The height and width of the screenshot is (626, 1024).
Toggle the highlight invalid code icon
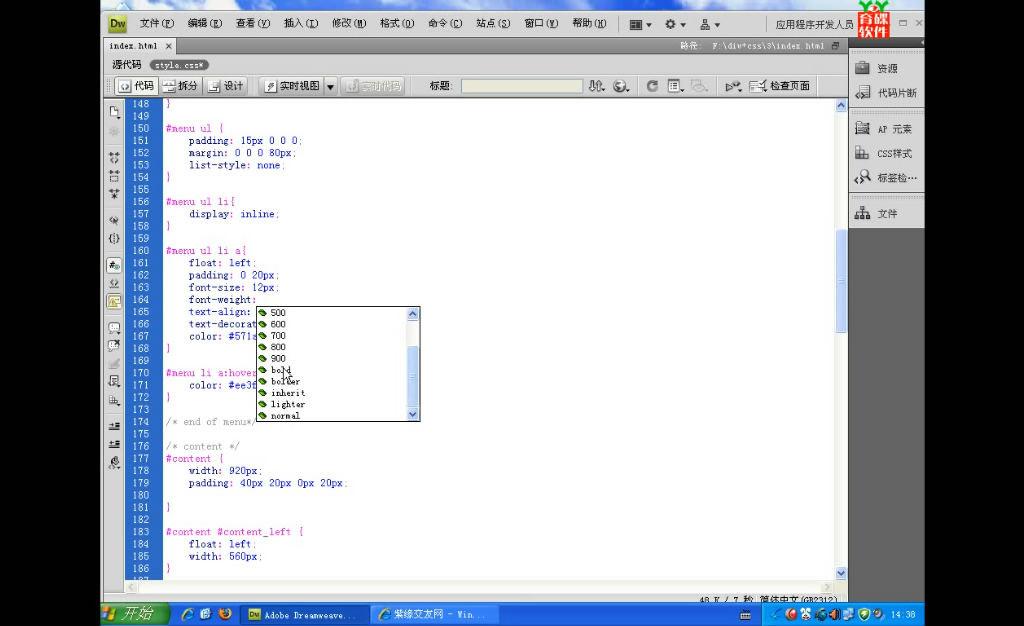[114, 283]
